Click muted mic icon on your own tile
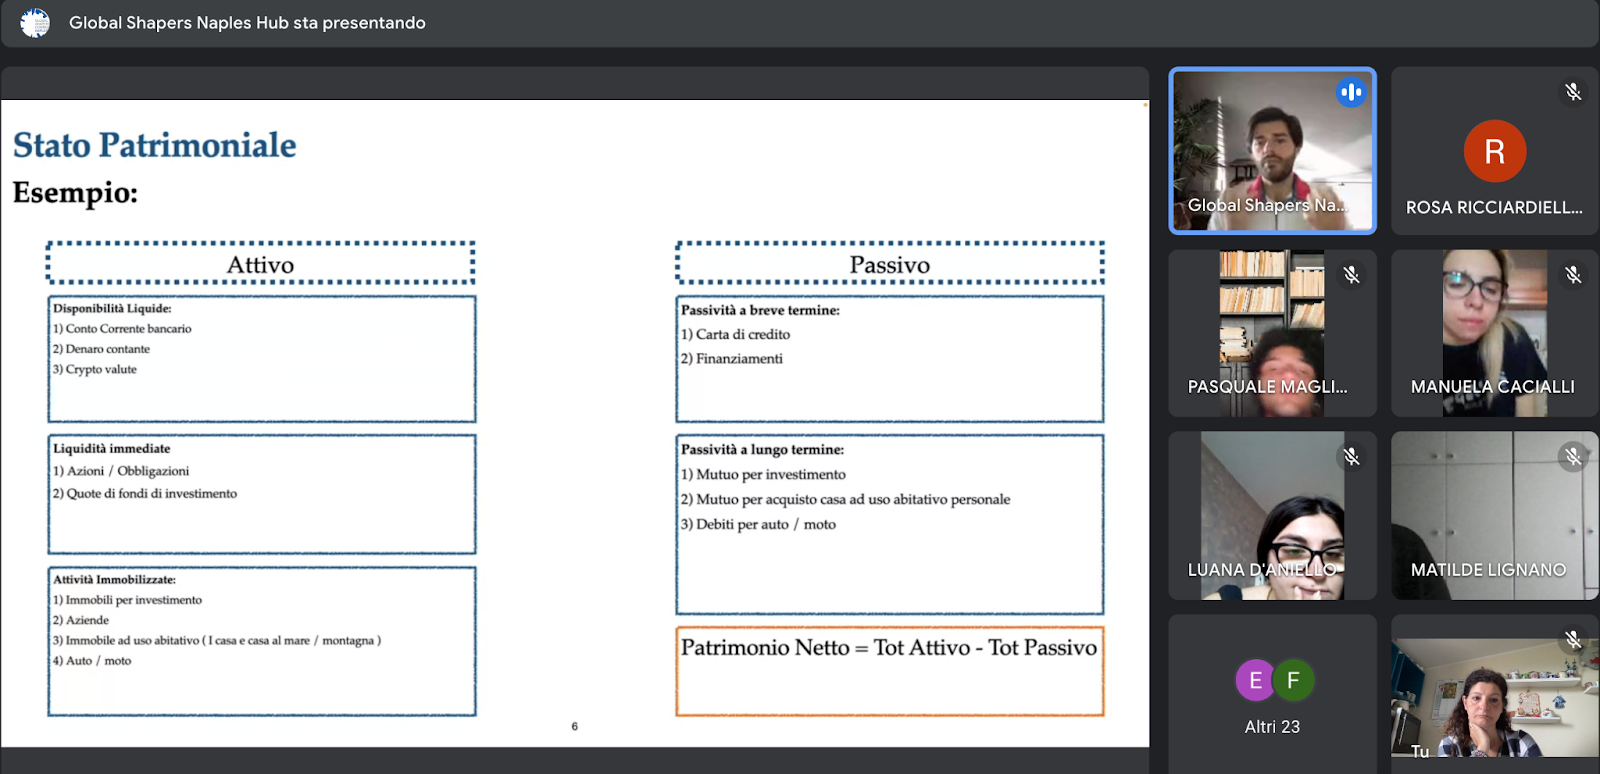Screen dimensions: 1600x774 1573,639
